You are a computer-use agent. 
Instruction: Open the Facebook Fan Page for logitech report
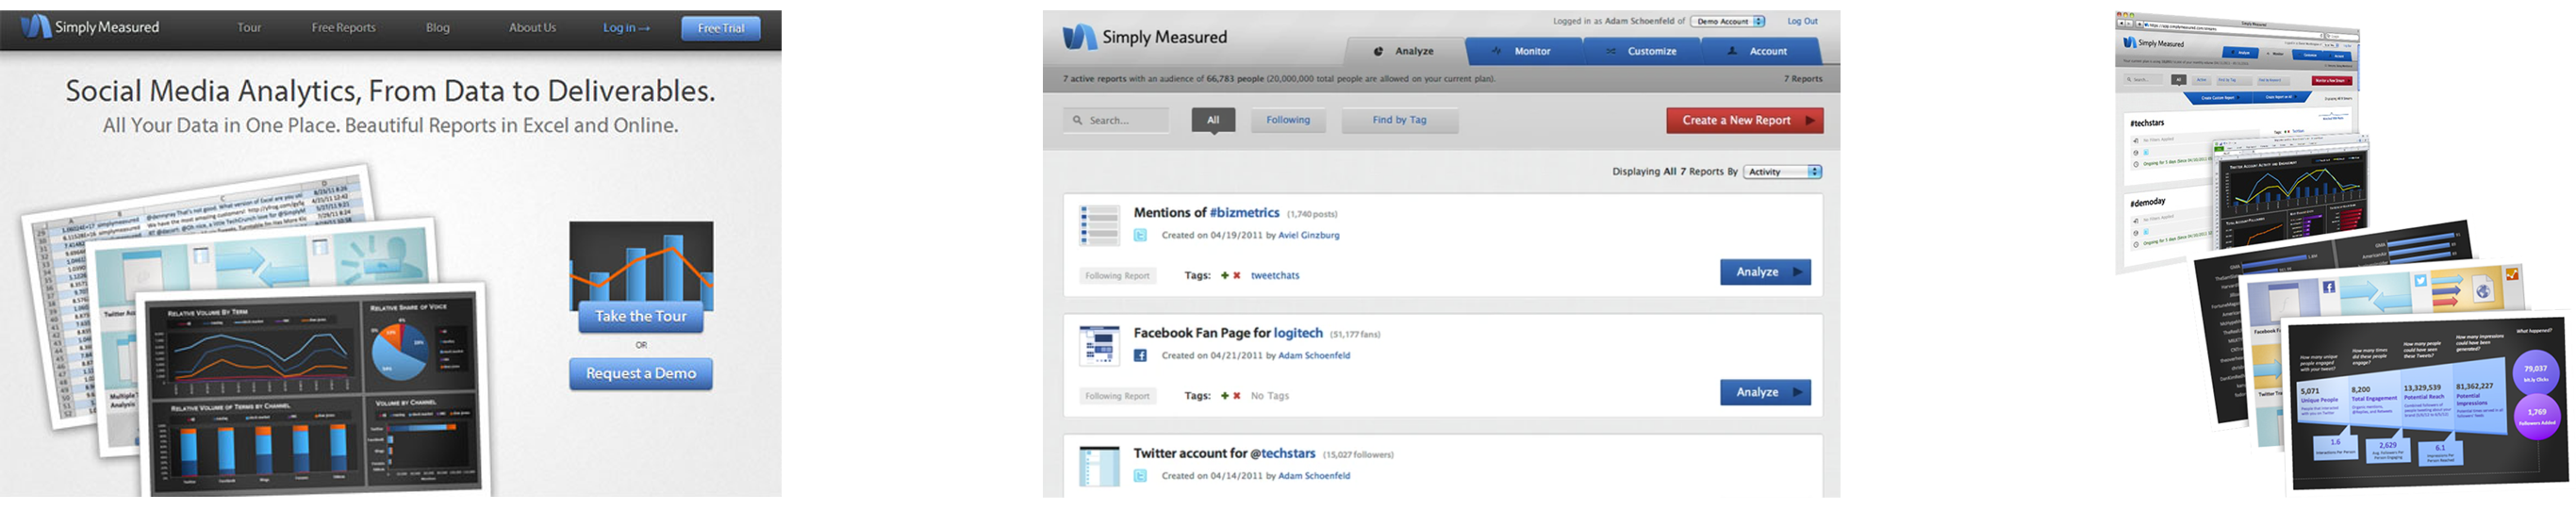click(x=1228, y=333)
